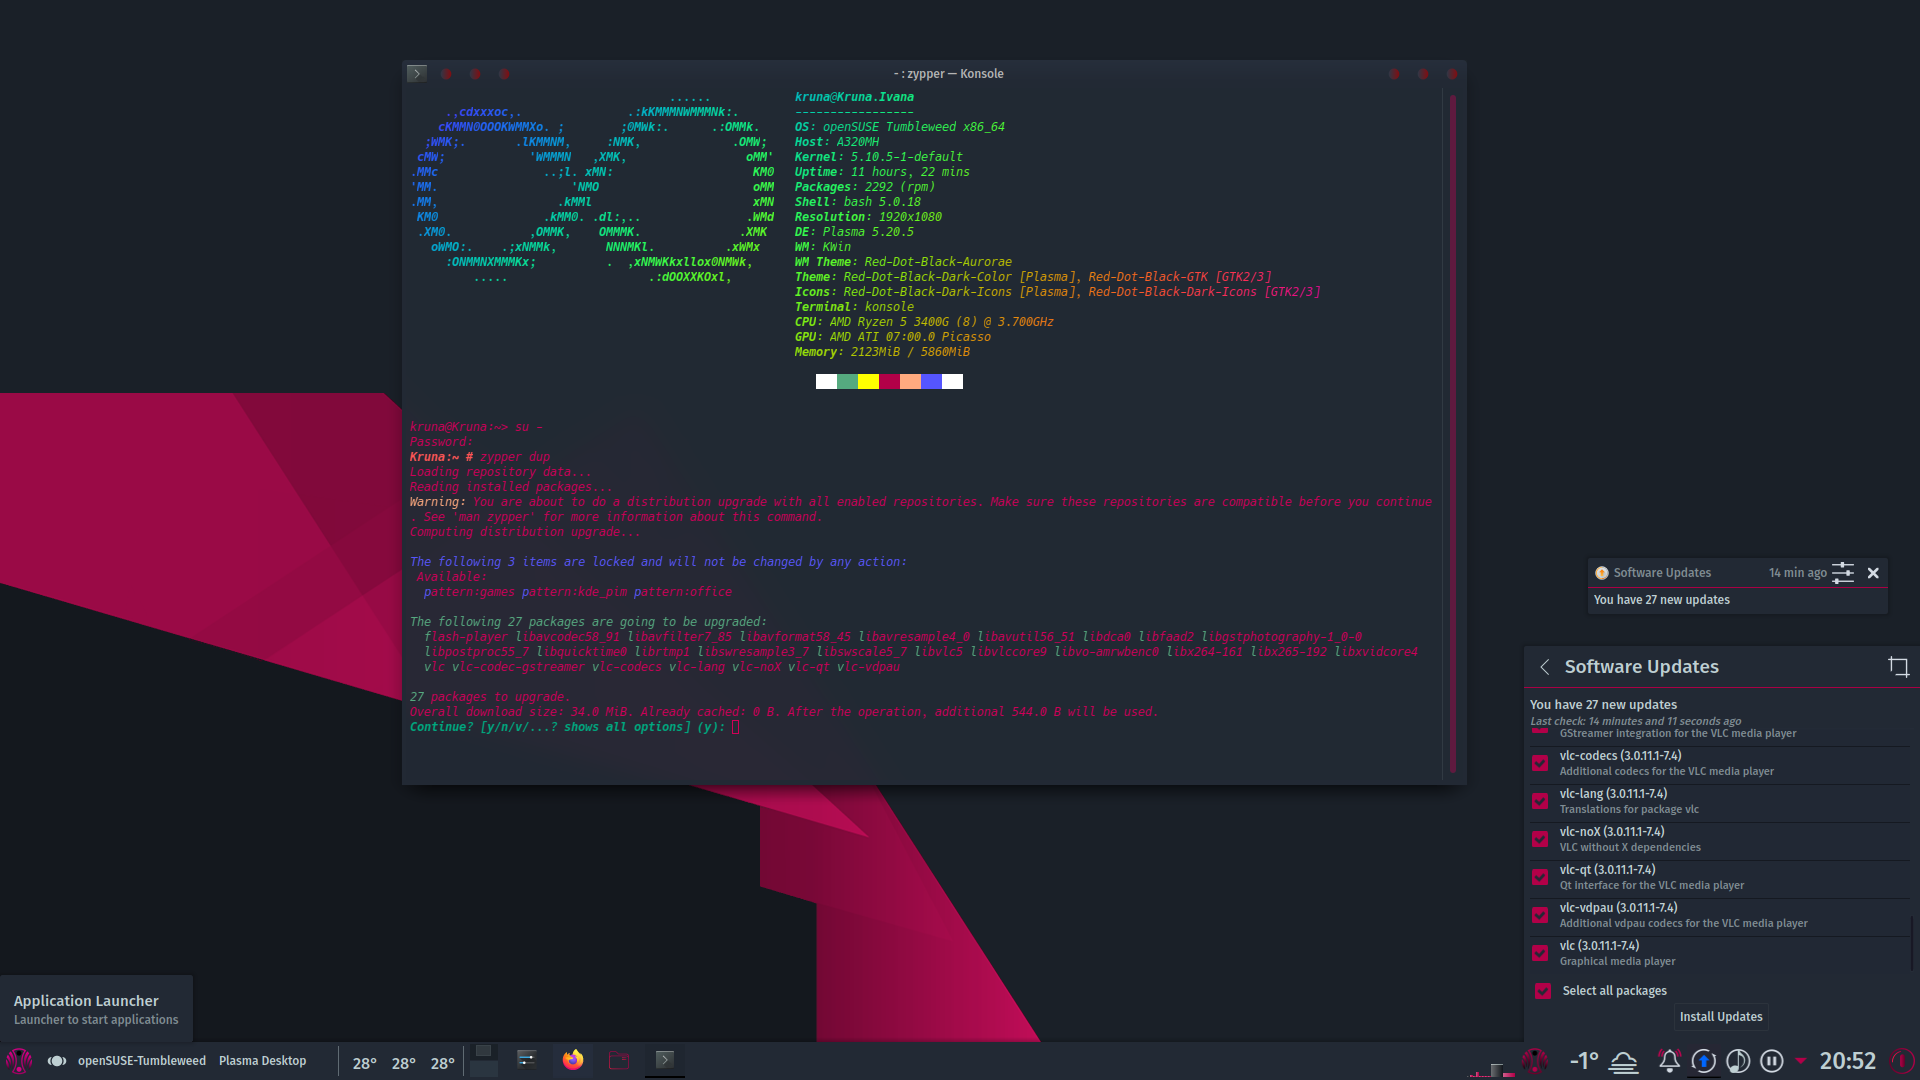Click the 'Continue? [y/n/v/...]' prompt line
The width and height of the screenshot is (1920, 1080).
coord(574,727)
